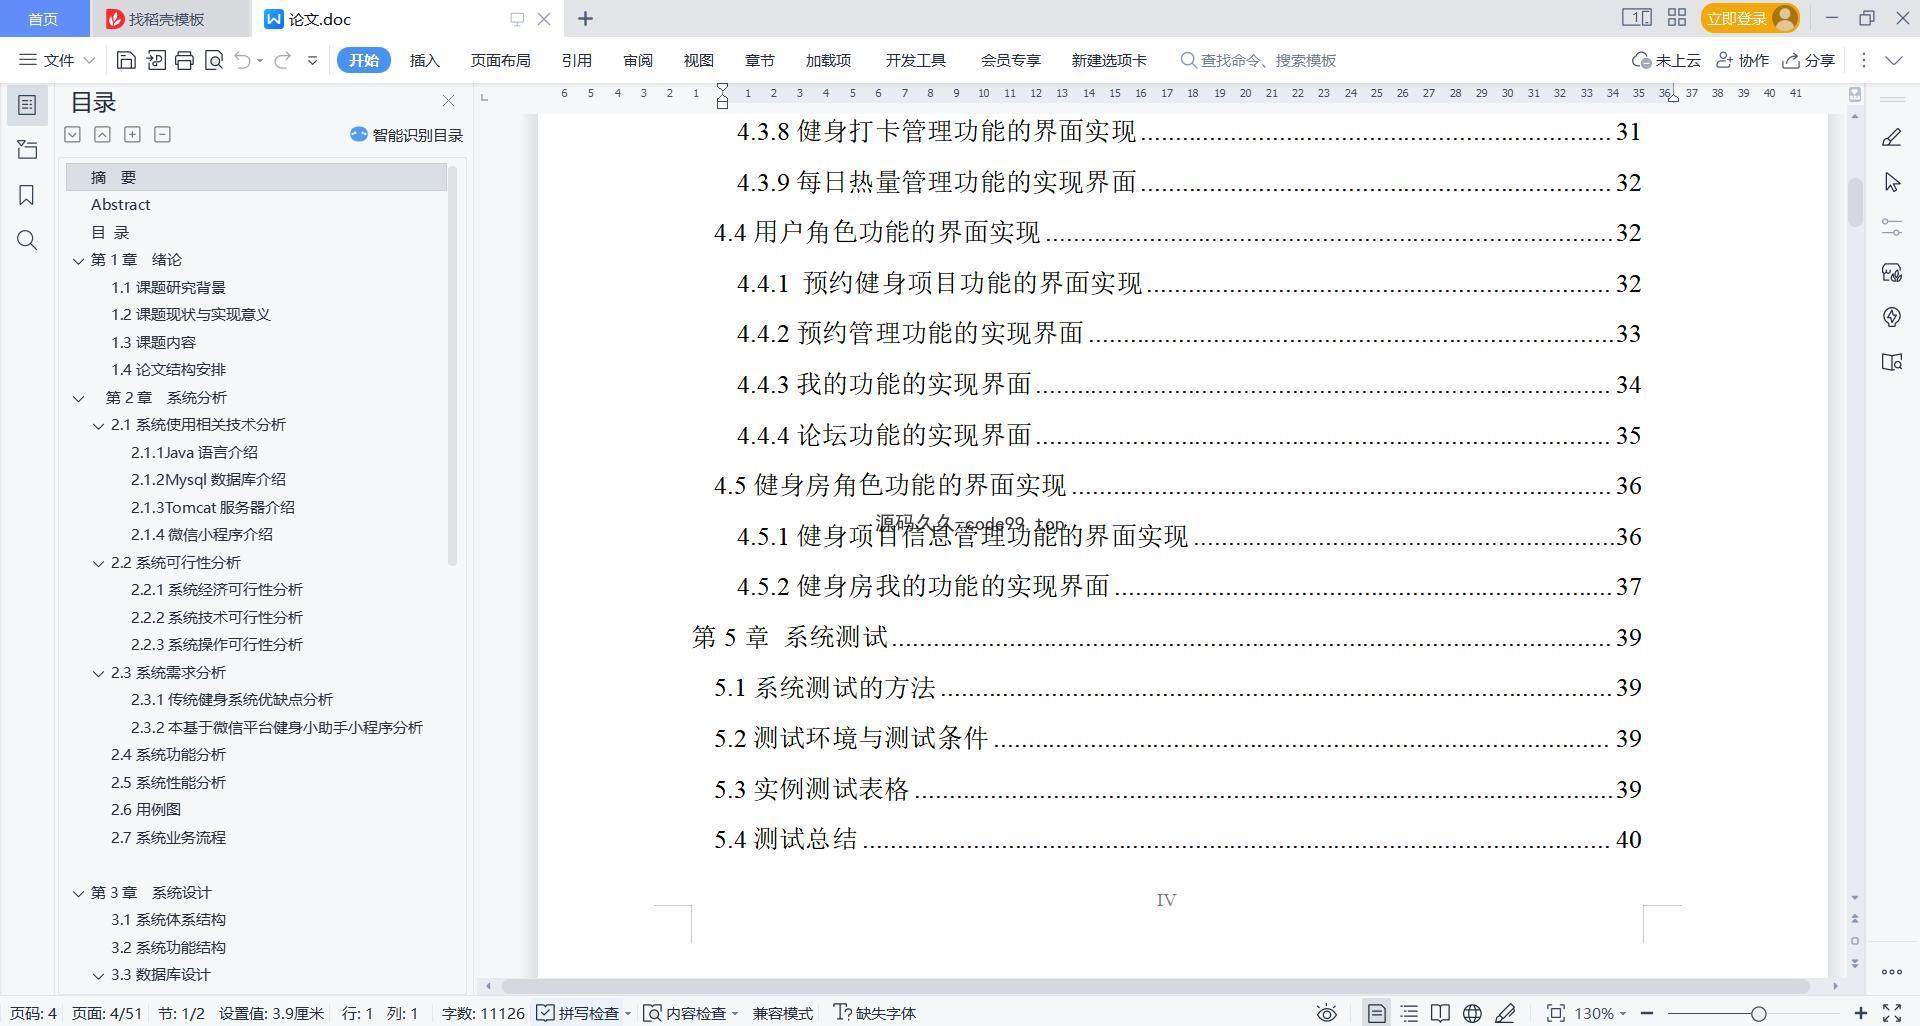Click the pen edit icon in right sidebar

(1891, 137)
